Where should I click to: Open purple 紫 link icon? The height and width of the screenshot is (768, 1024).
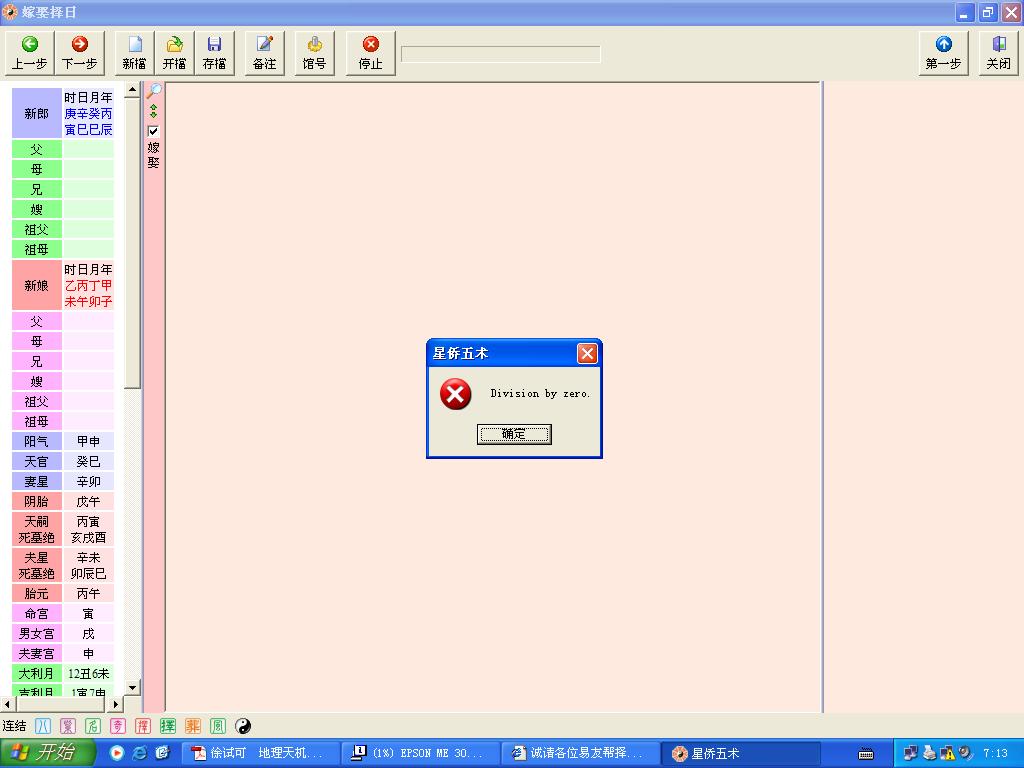pos(68,726)
